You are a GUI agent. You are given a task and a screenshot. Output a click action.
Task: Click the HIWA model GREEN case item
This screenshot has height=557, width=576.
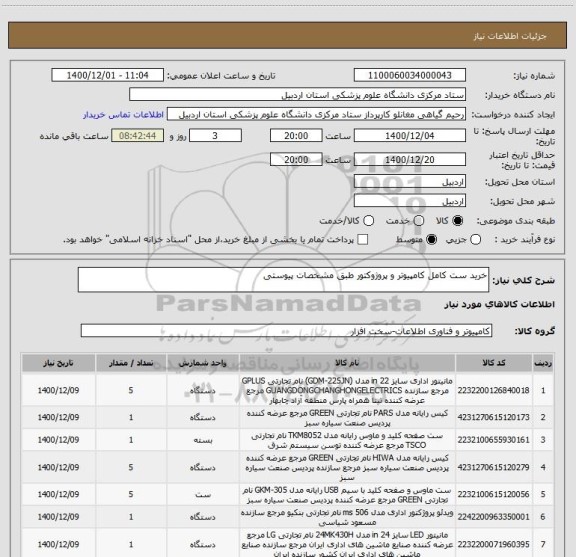(x=347, y=468)
